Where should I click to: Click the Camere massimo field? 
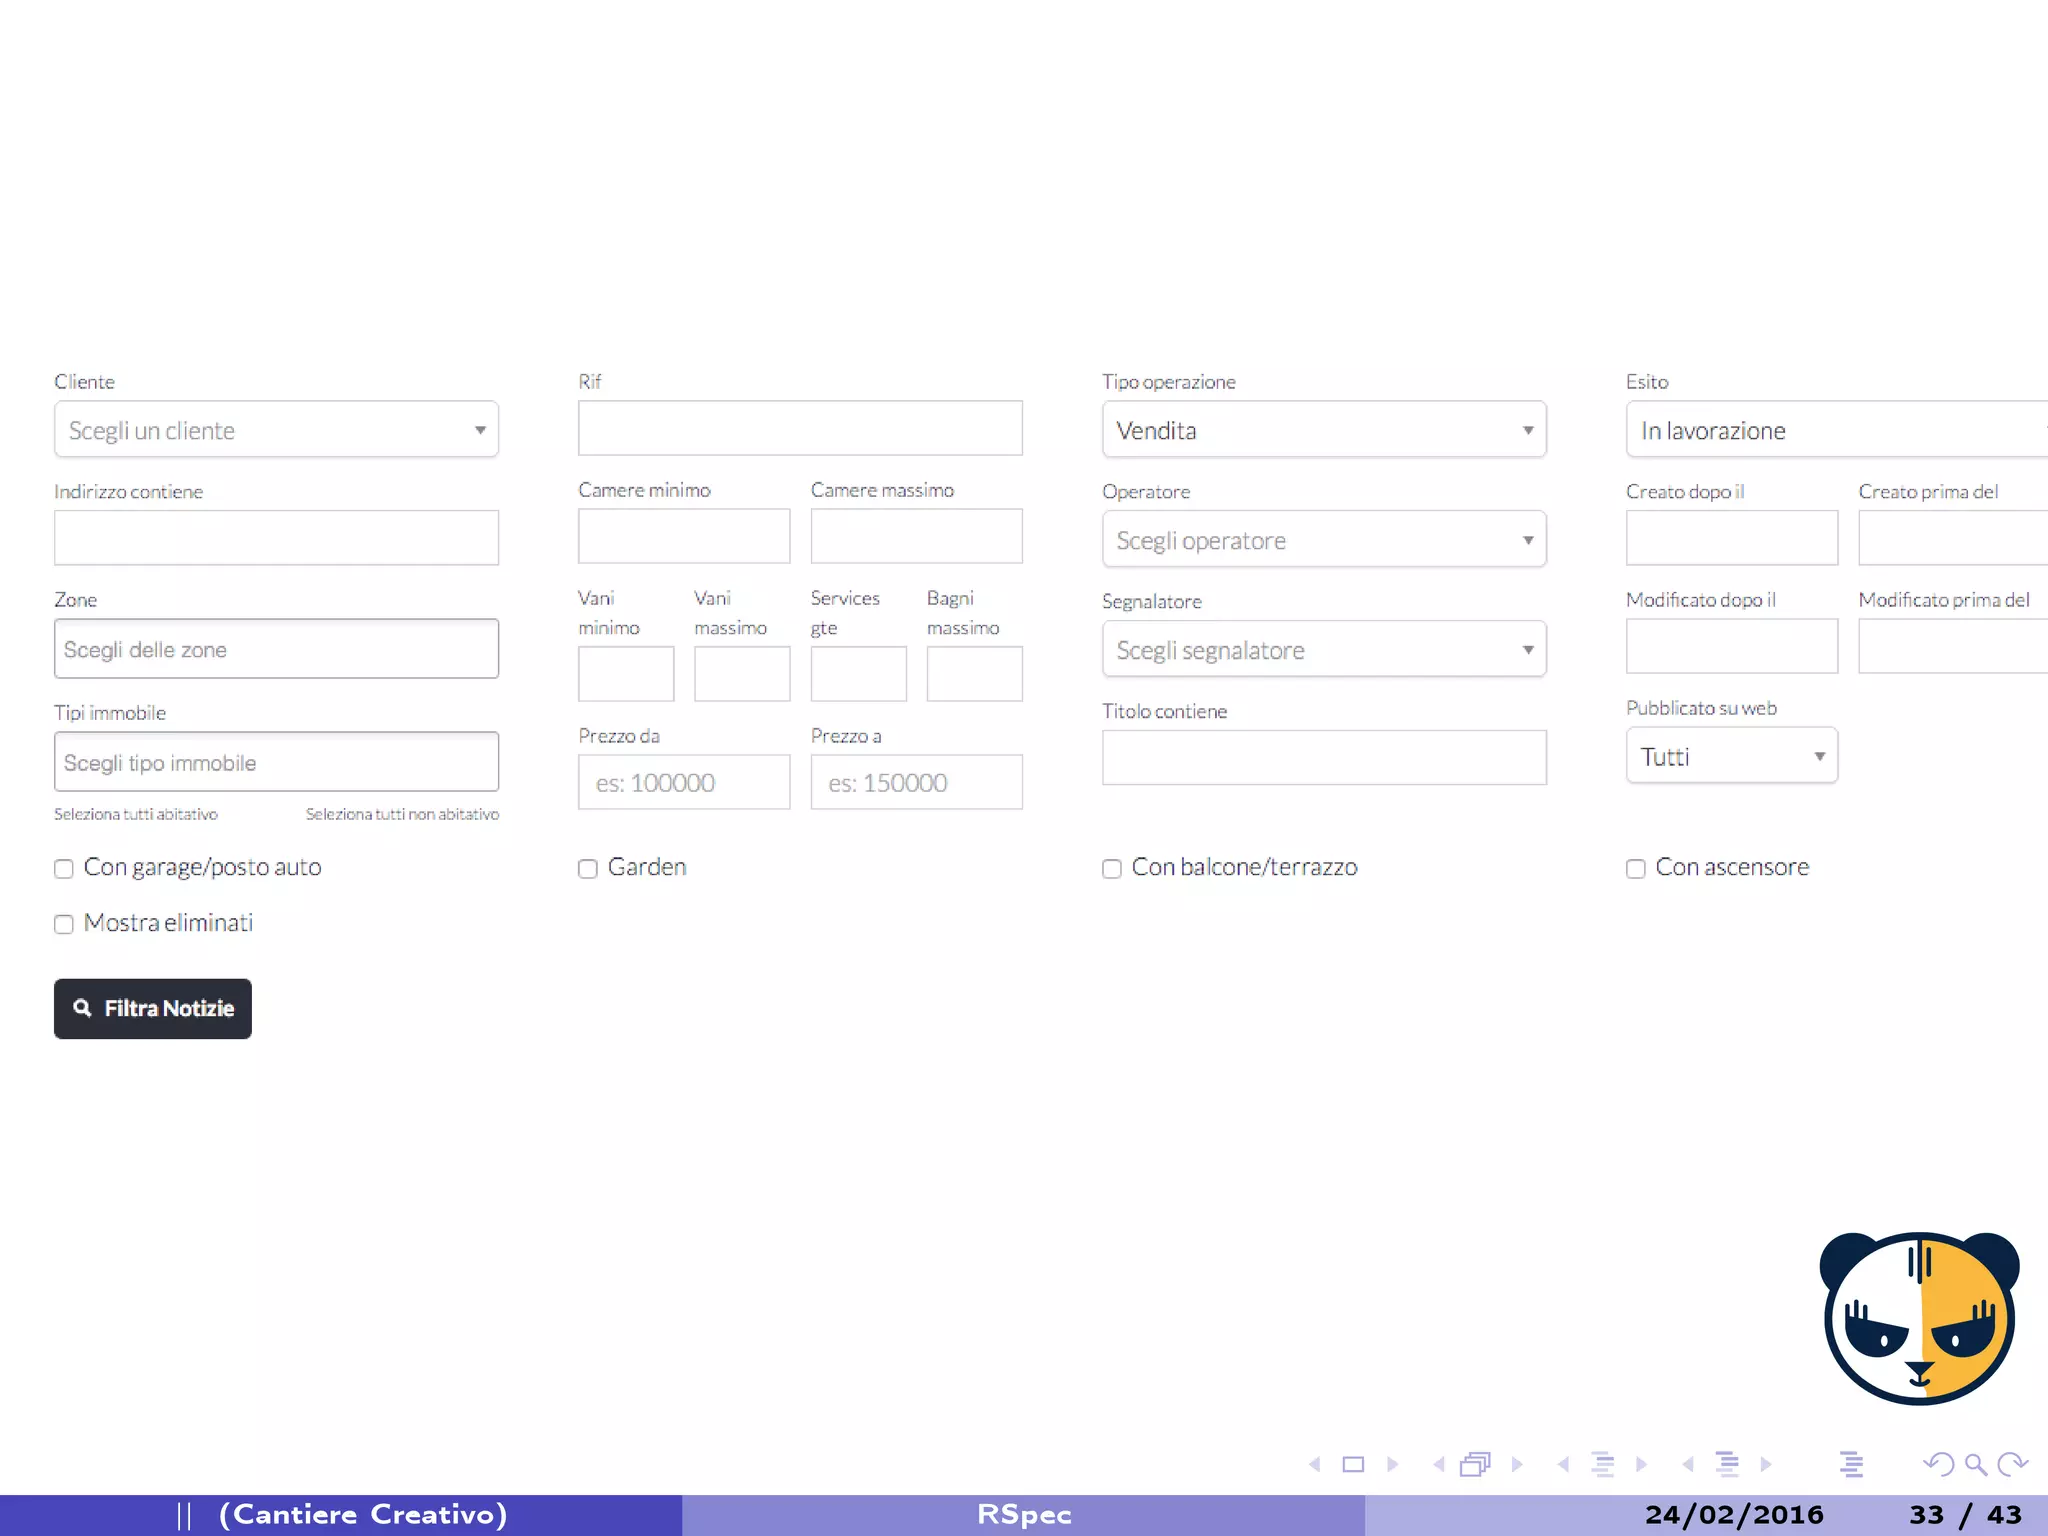(x=916, y=536)
